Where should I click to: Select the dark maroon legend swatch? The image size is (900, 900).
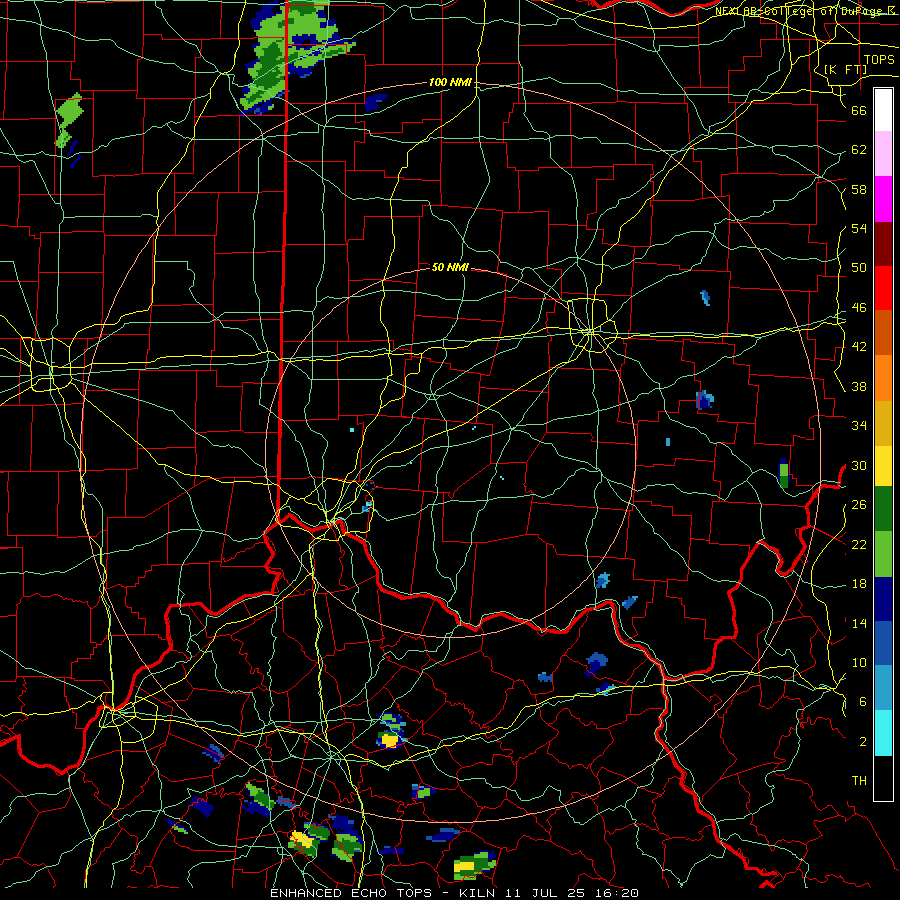[883, 244]
